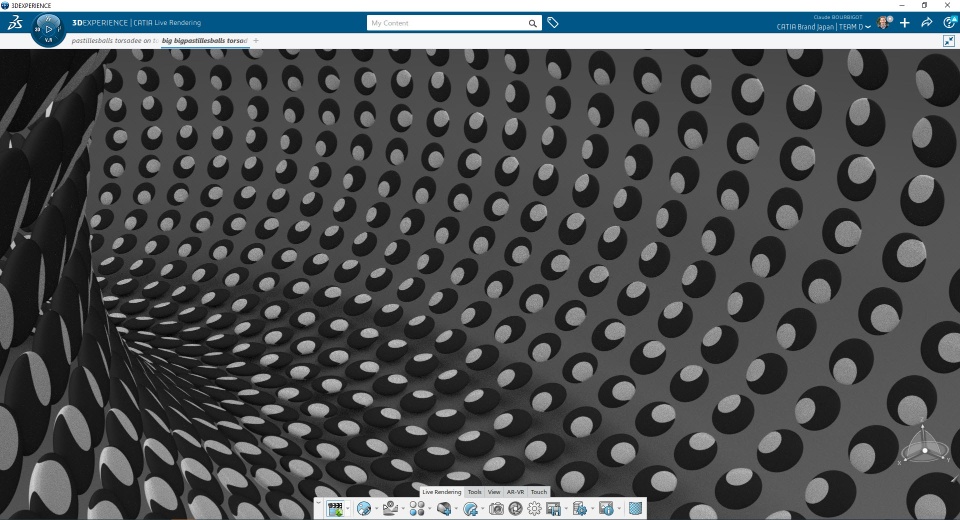The image size is (960, 520).
Task: Click the XYZ orientation axis widget
Action: (x=924, y=444)
